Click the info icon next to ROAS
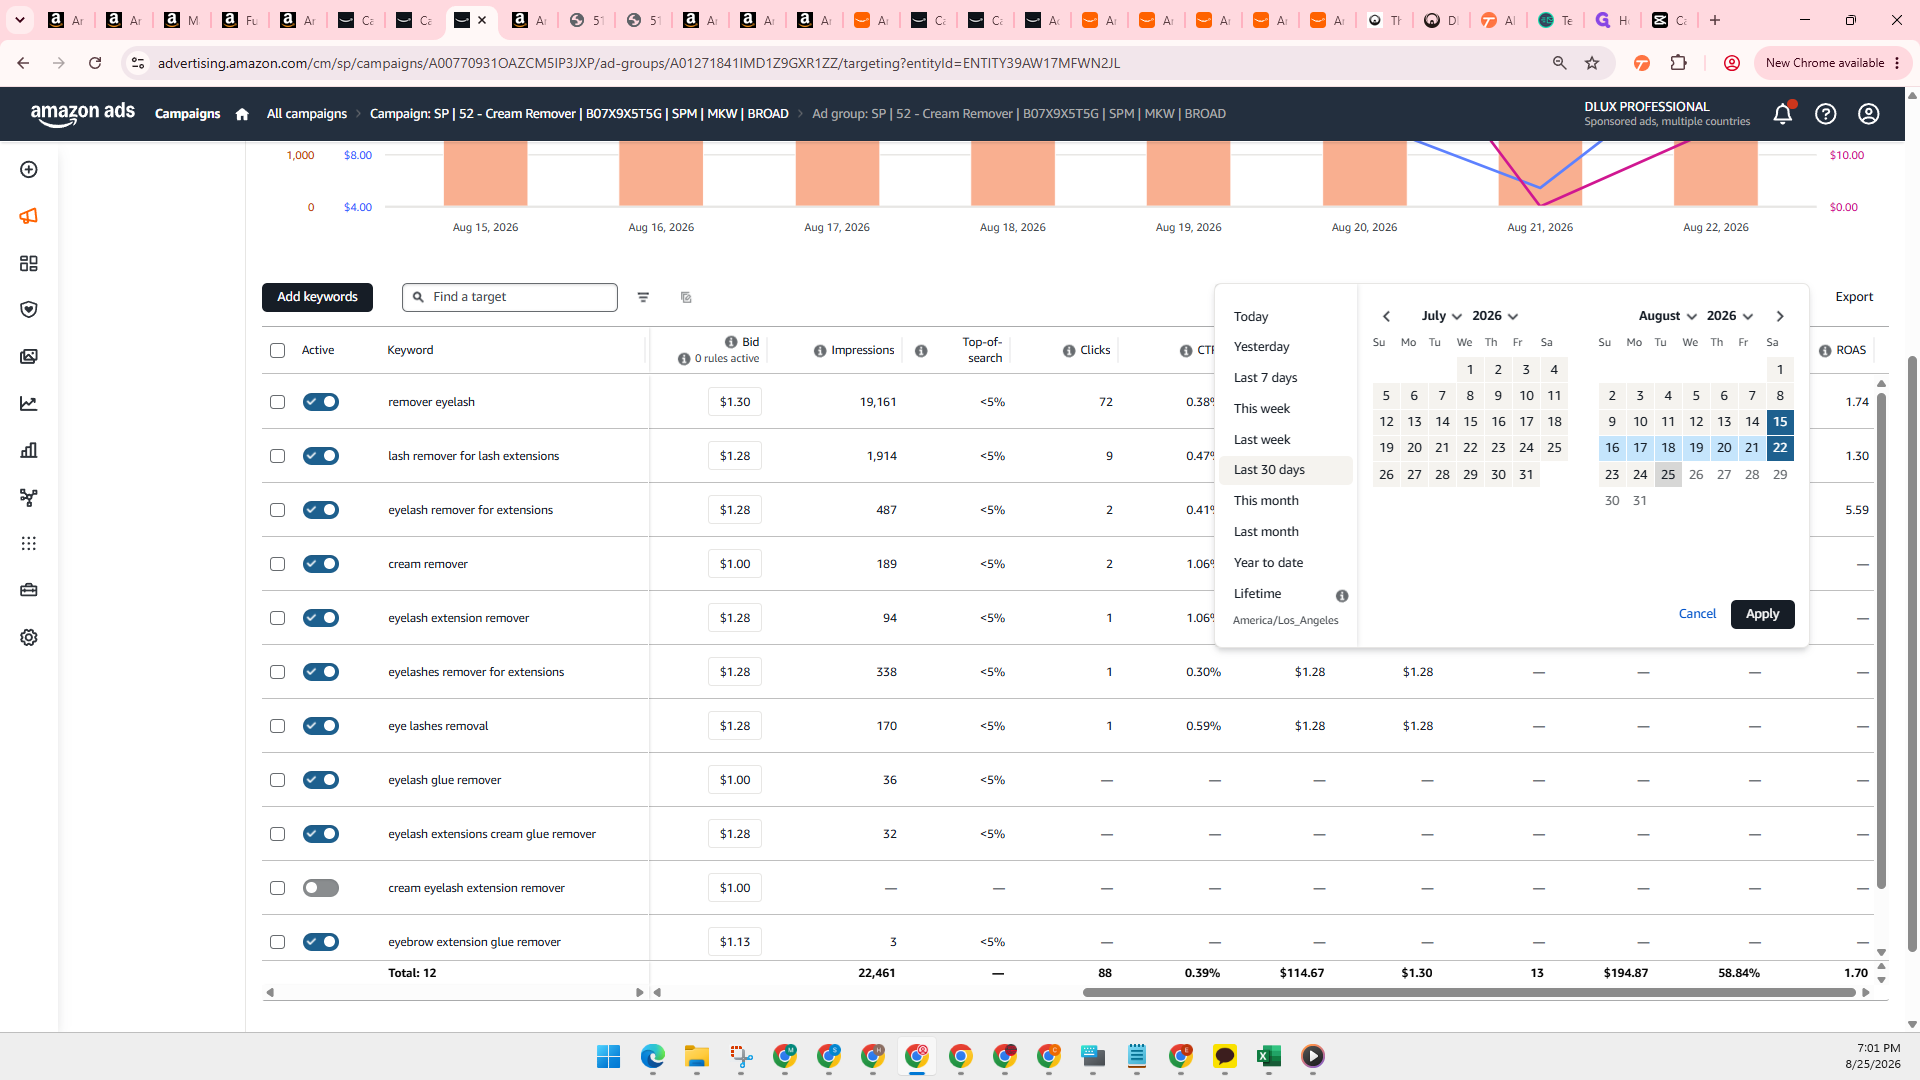 click(1825, 351)
